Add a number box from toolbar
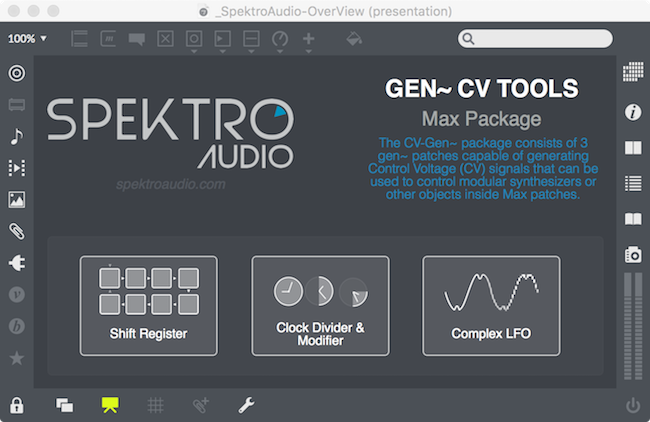The height and width of the screenshot is (422, 650). pyautogui.click(x=223, y=39)
